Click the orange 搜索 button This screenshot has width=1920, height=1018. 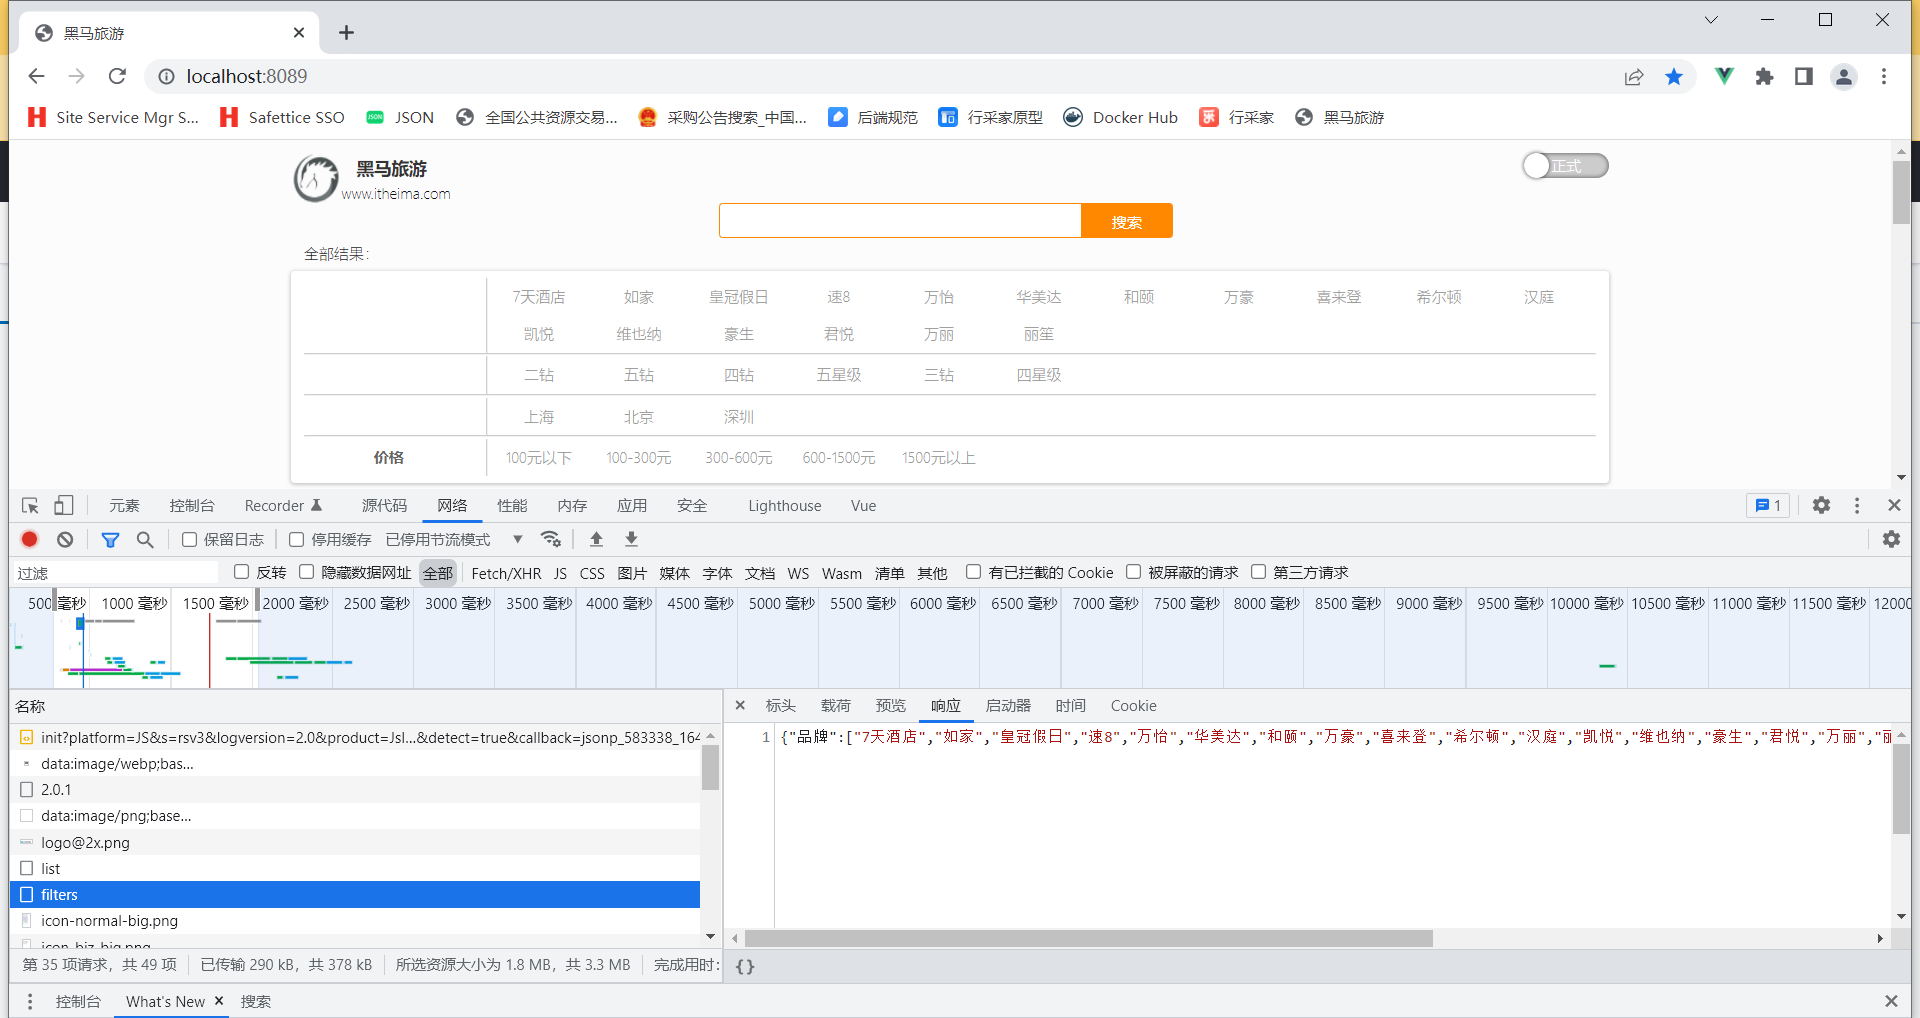(1127, 221)
